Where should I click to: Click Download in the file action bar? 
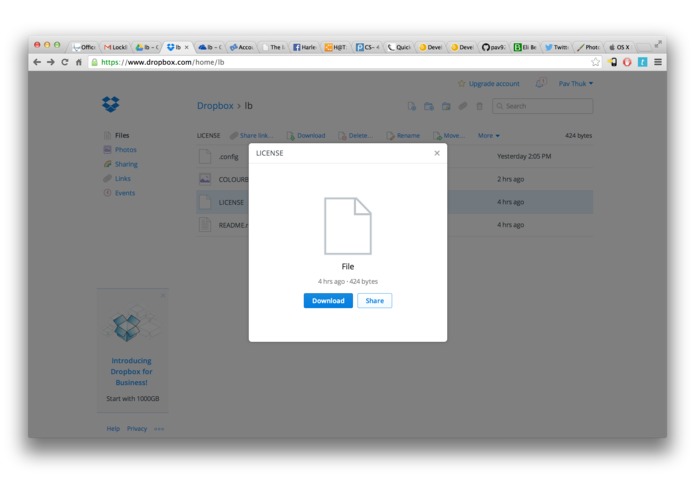click(306, 136)
